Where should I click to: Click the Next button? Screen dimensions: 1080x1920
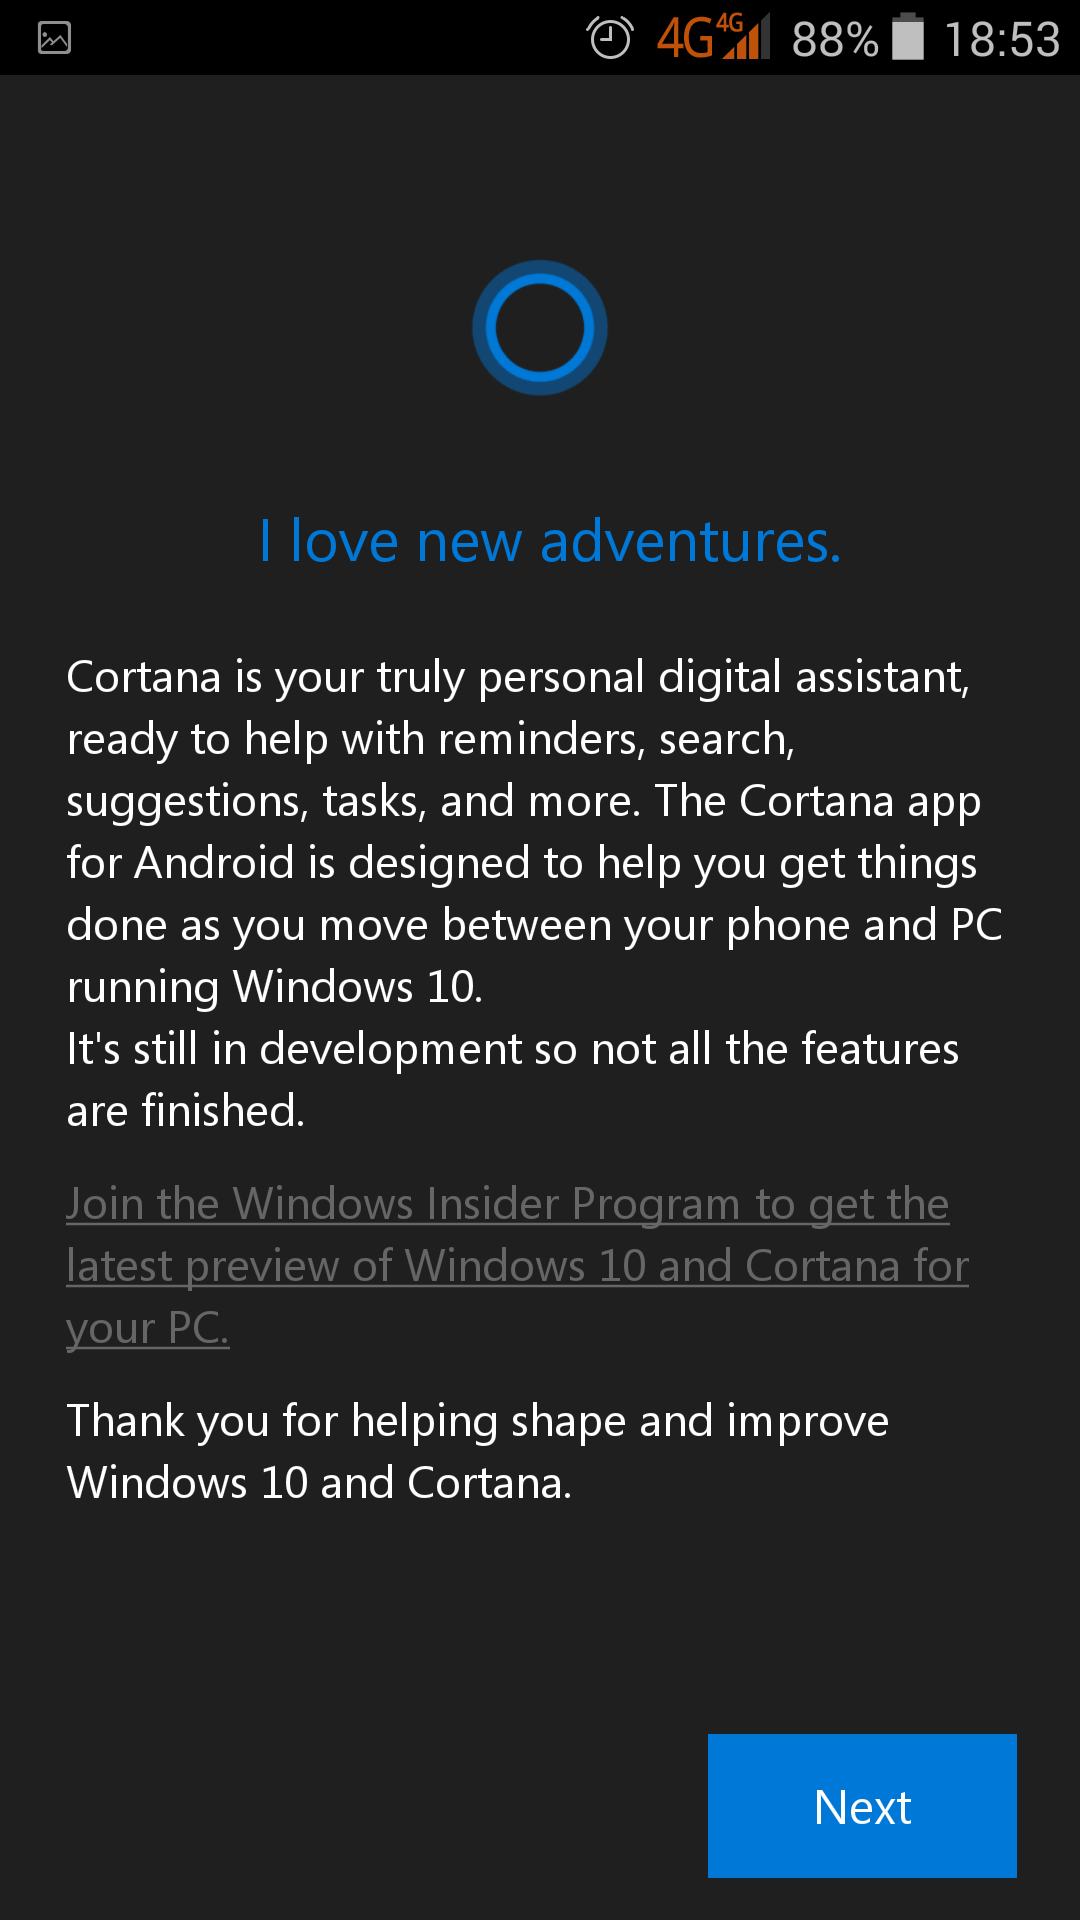[862, 1806]
